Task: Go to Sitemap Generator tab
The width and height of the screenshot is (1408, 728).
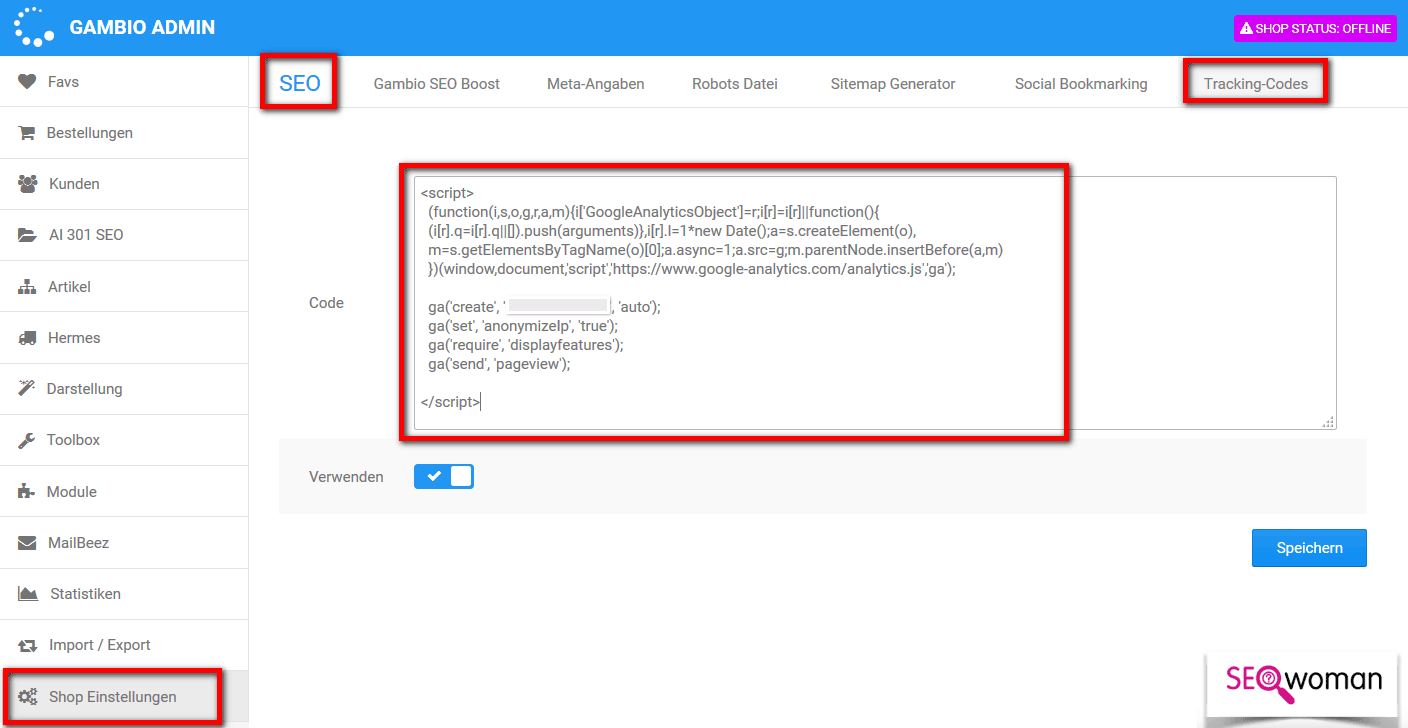Action: (x=893, y=84)
